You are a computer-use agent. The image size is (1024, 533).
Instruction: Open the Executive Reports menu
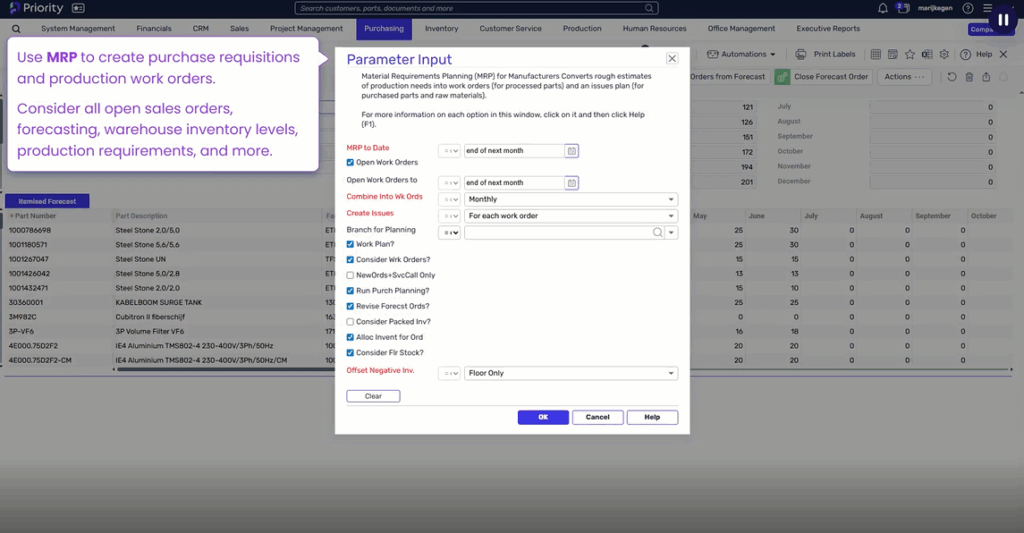[828, 29]
